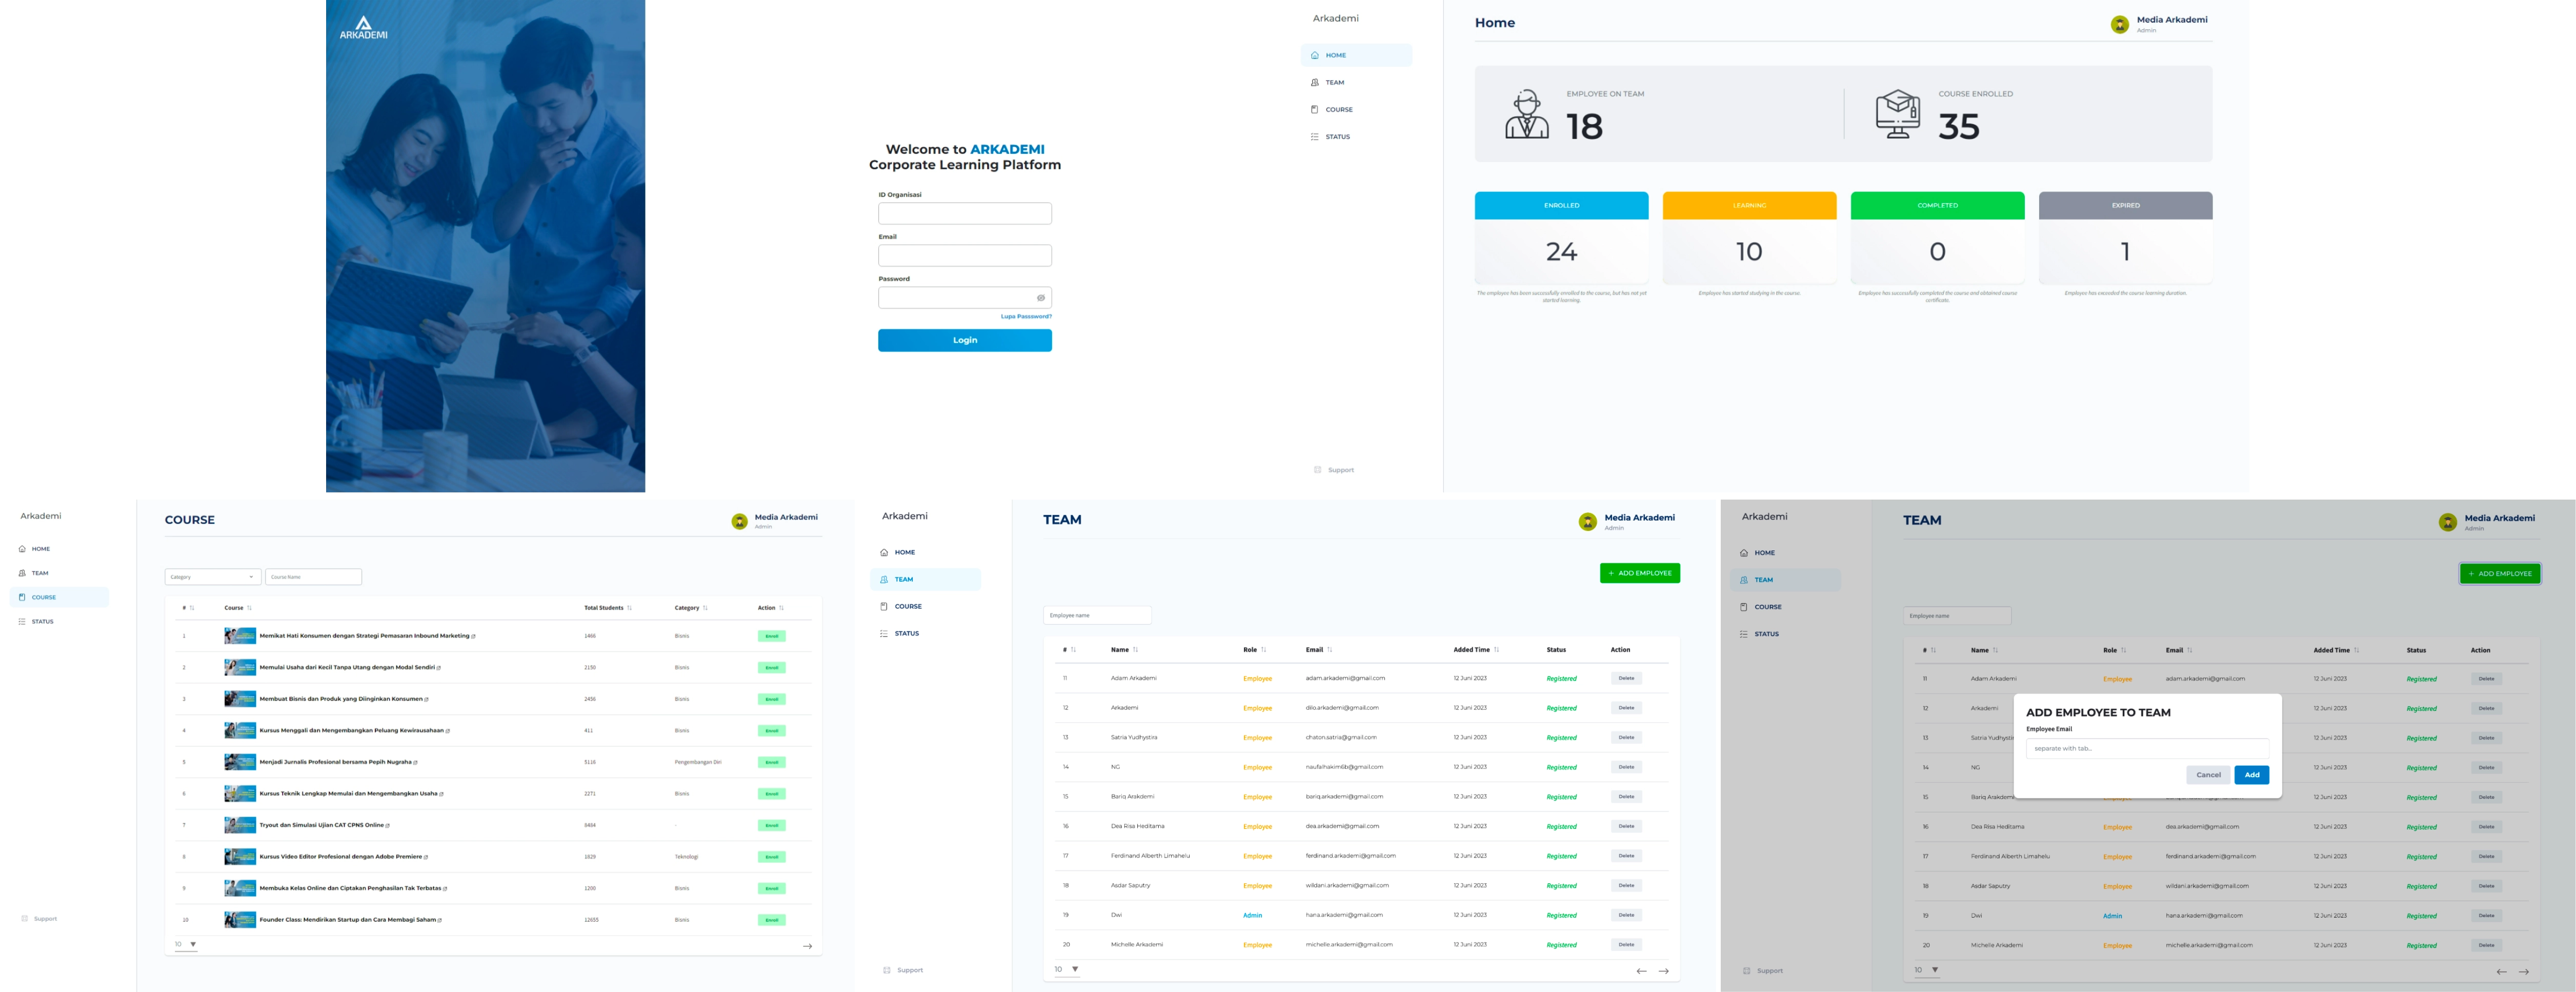Open STATUS in the Course page sidebar
The width and height of the screenshot is (2576, 992).
[x=42, y=622]
